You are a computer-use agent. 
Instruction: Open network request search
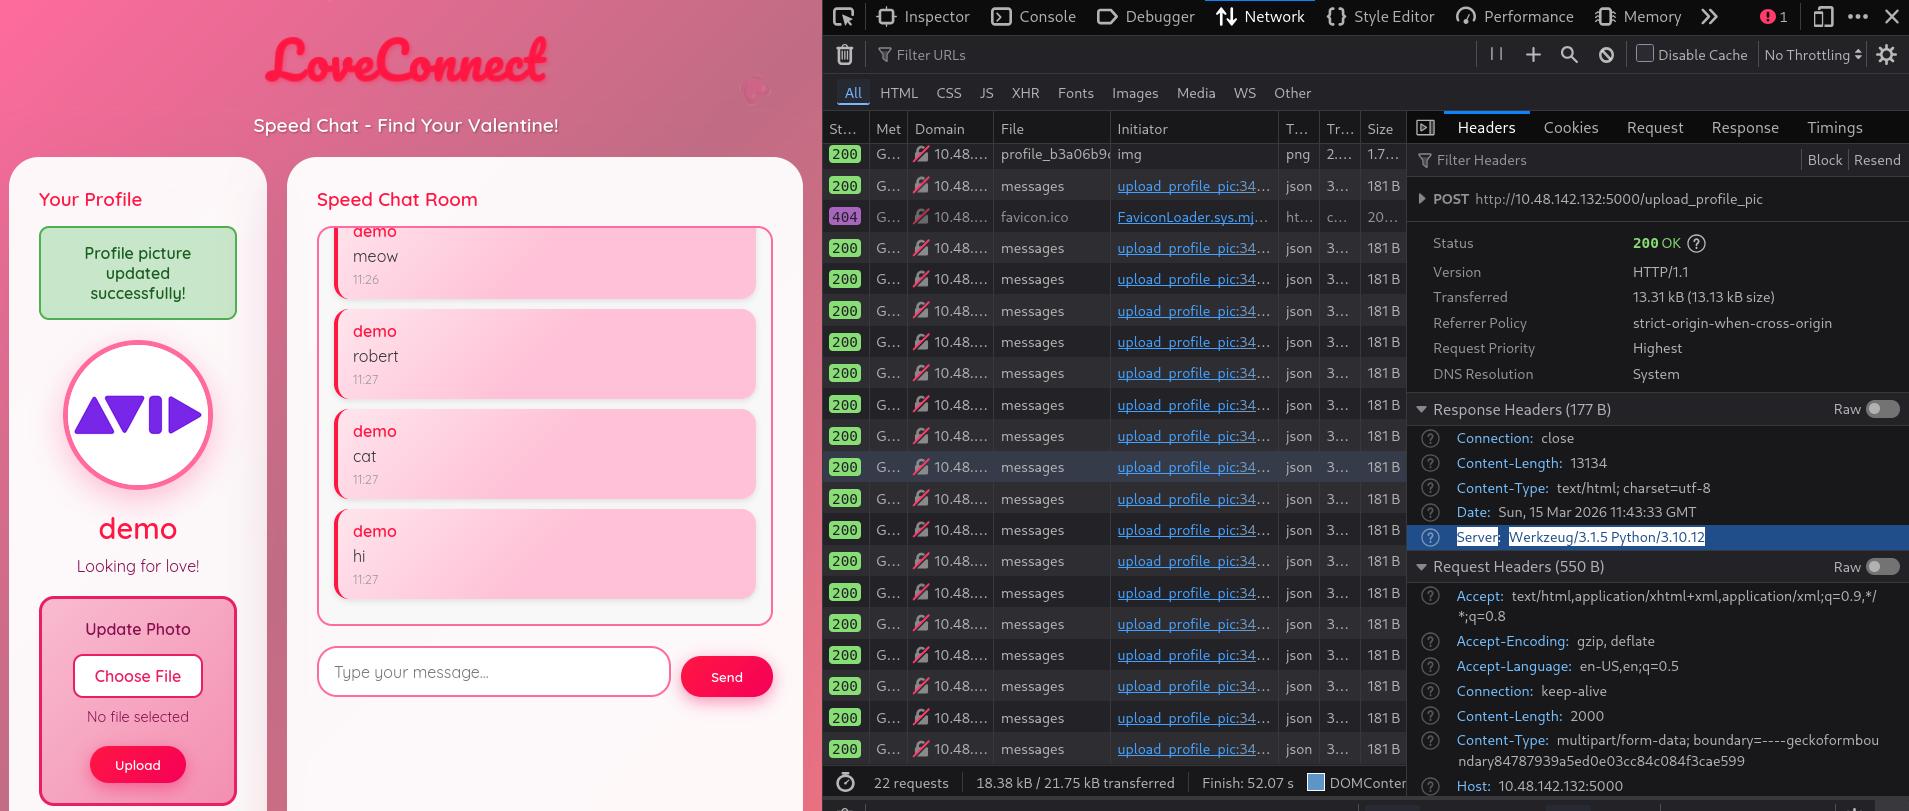pyautogui.click(x=1569, y=55)
